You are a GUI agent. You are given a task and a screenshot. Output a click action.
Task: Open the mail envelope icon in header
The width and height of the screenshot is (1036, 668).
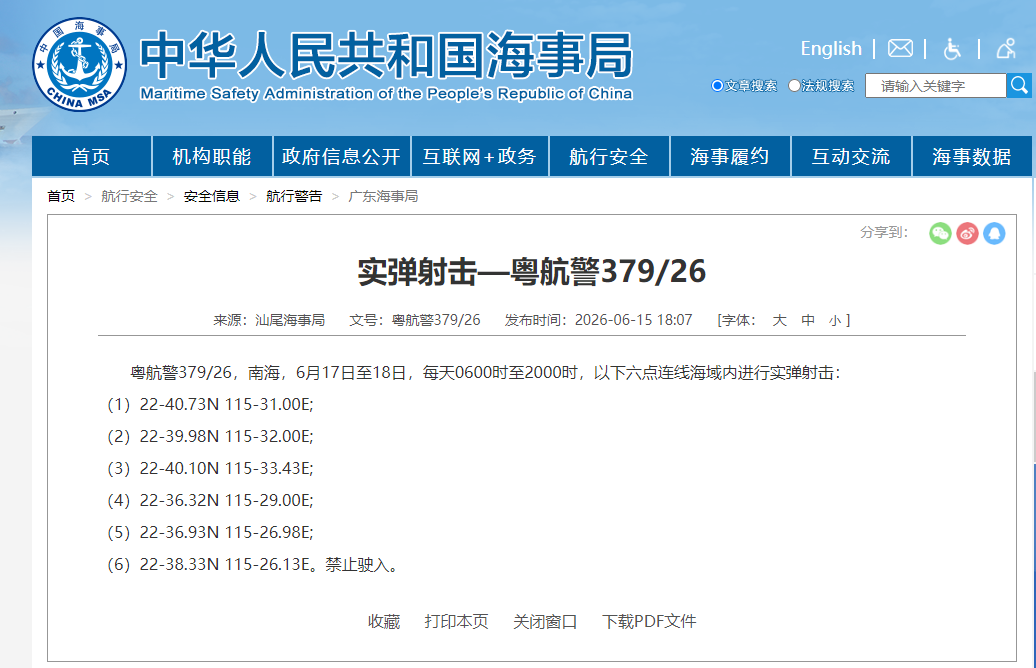tap(900, 48)
